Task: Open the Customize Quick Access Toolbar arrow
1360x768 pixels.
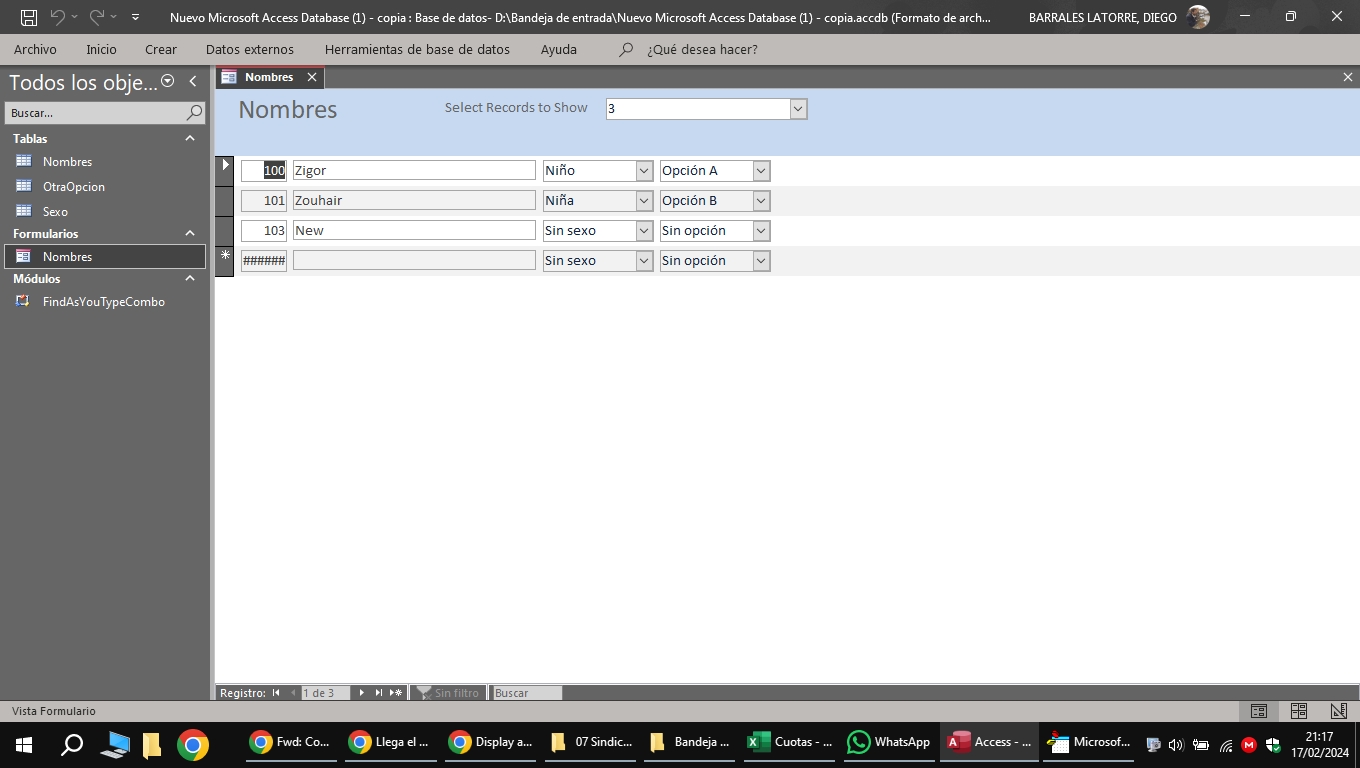Action: point(136,17)
